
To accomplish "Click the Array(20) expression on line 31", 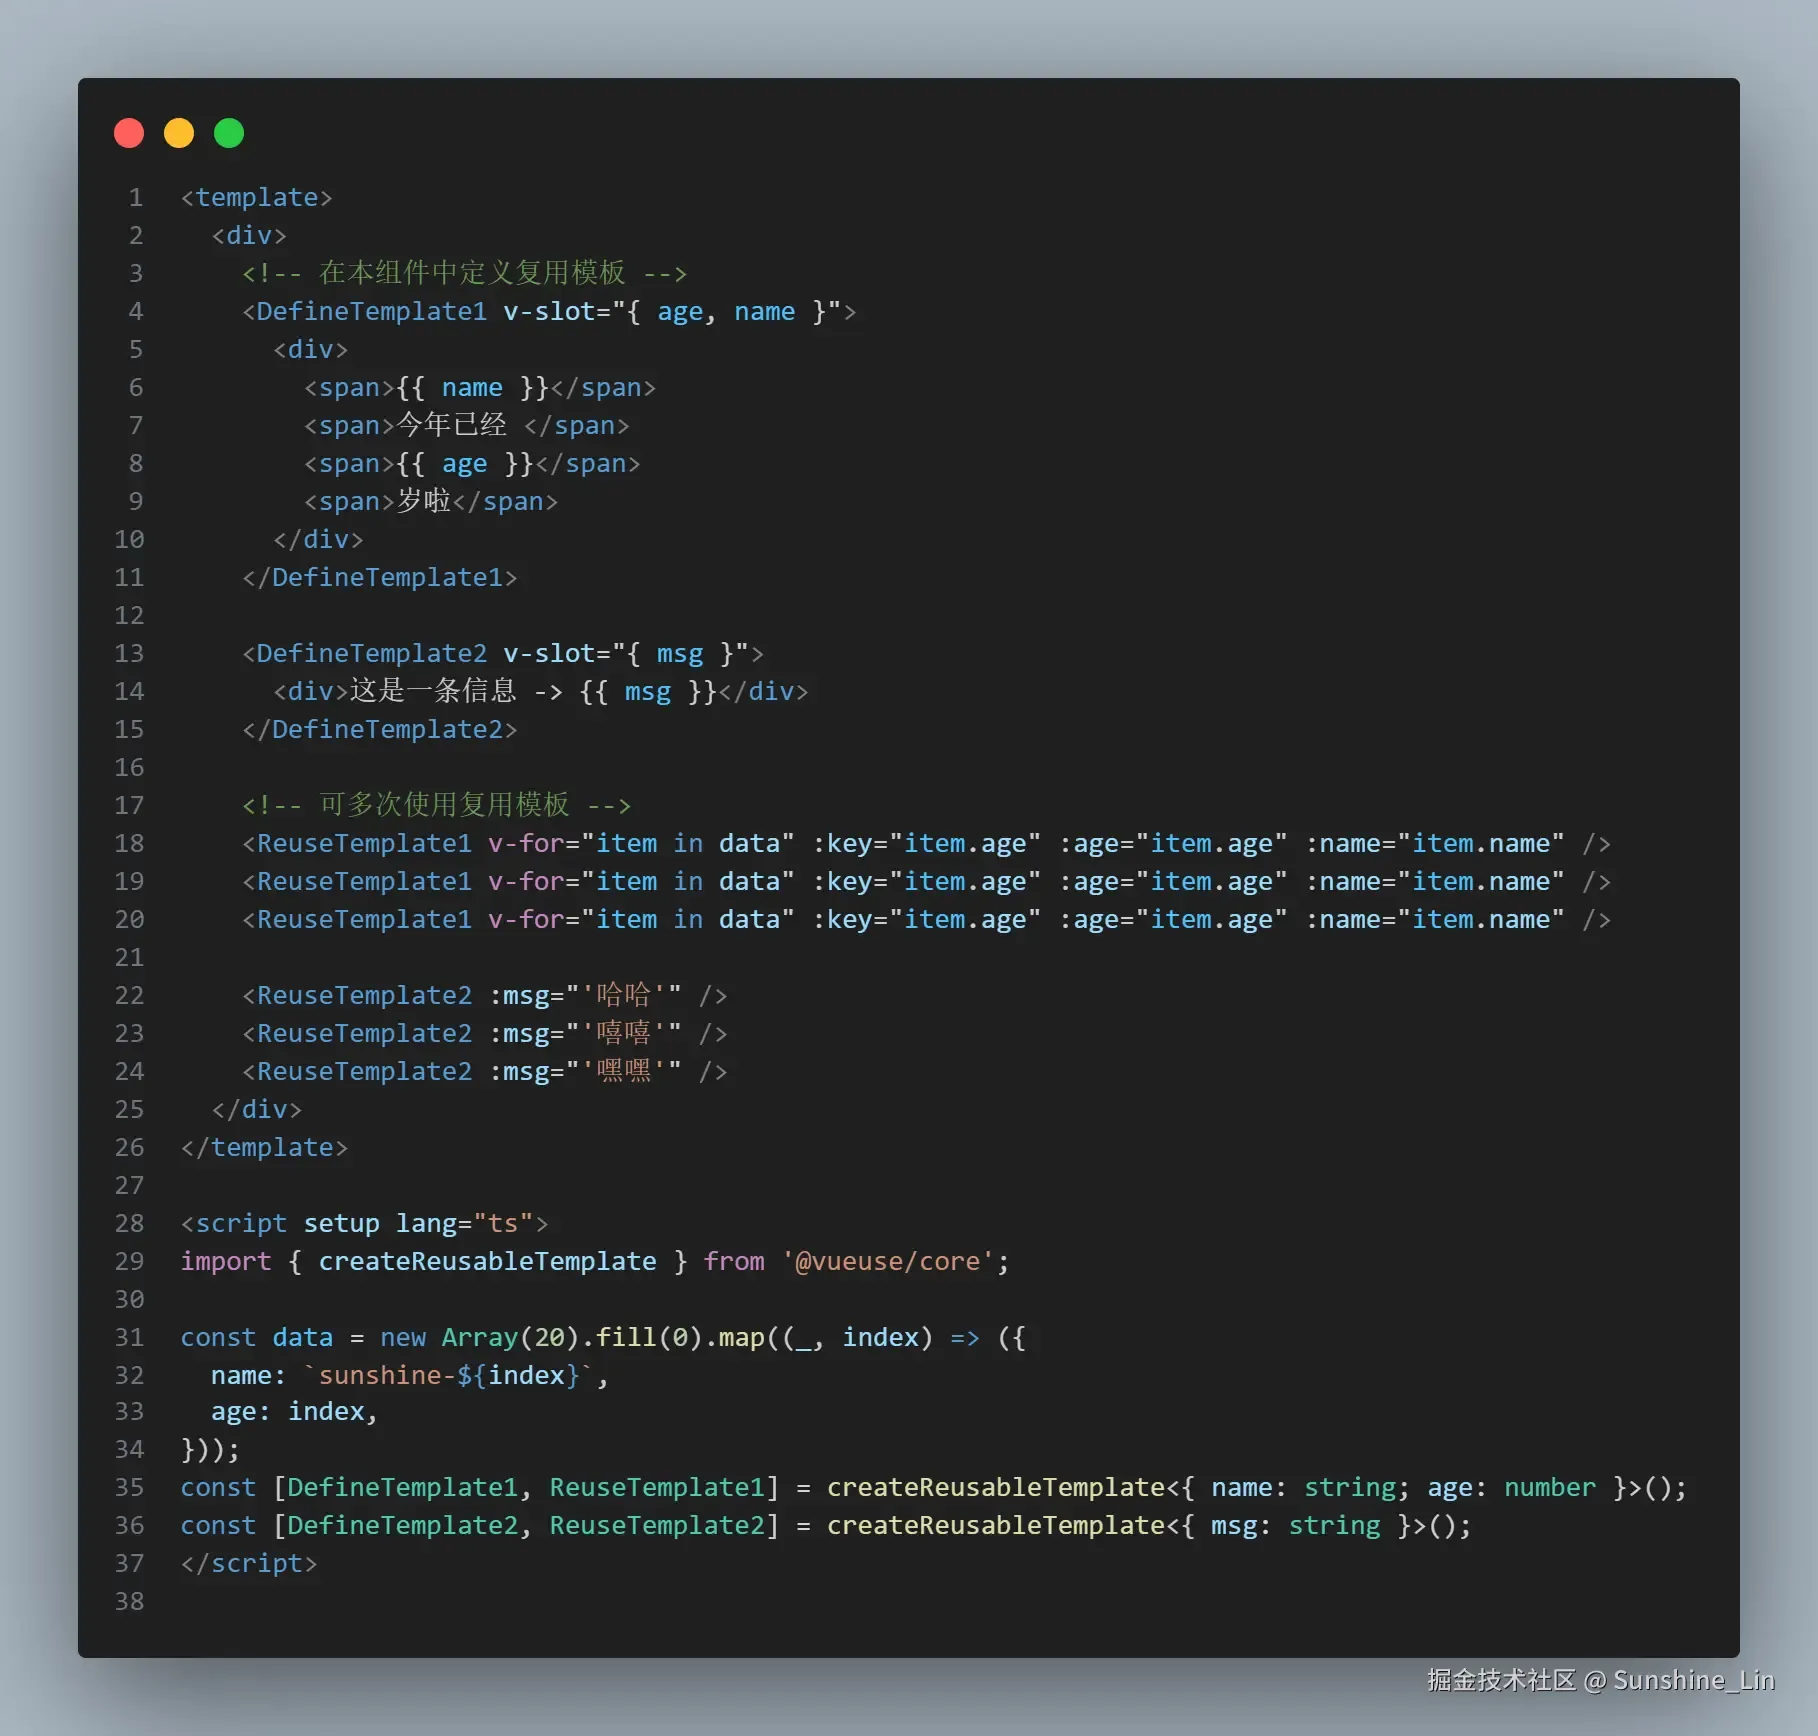I will click(x=511, y=1338).
